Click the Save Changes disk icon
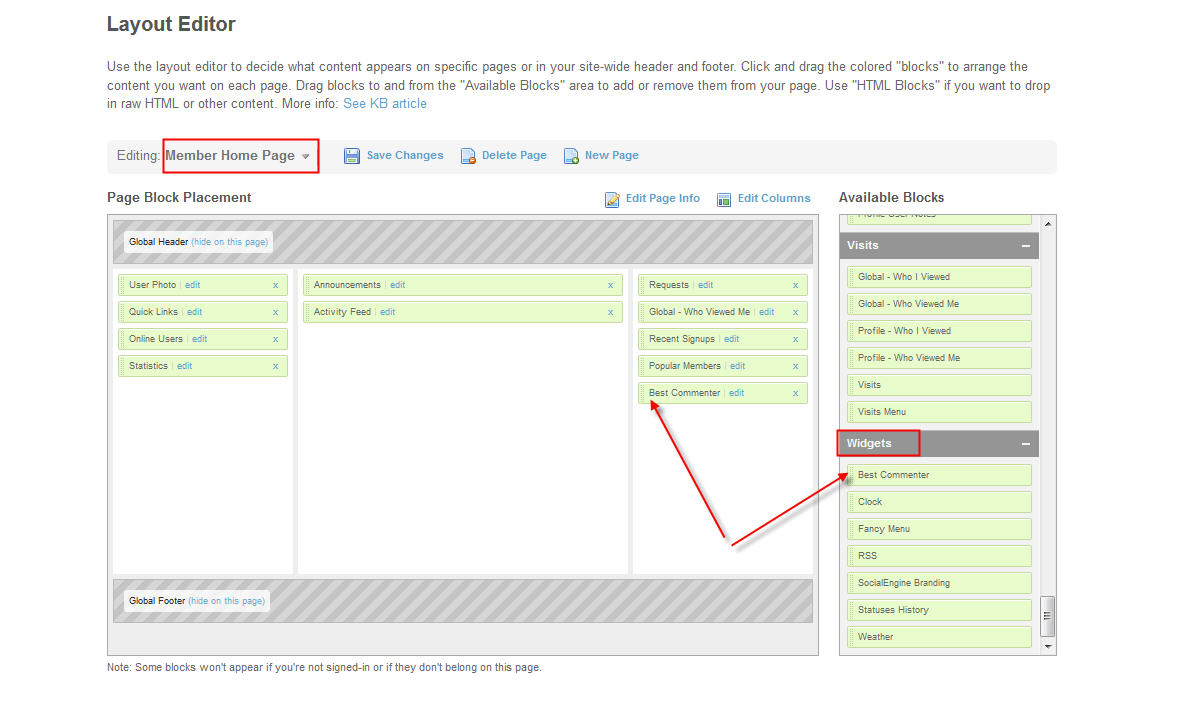This screenshot has height=703, width=1189. 351,156
